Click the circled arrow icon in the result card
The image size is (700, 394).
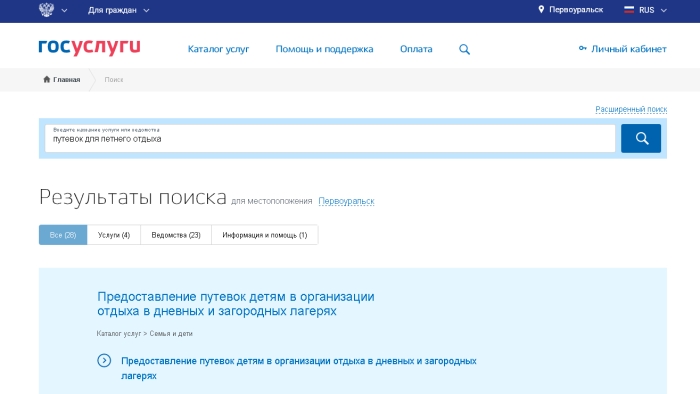pos(104,361)
